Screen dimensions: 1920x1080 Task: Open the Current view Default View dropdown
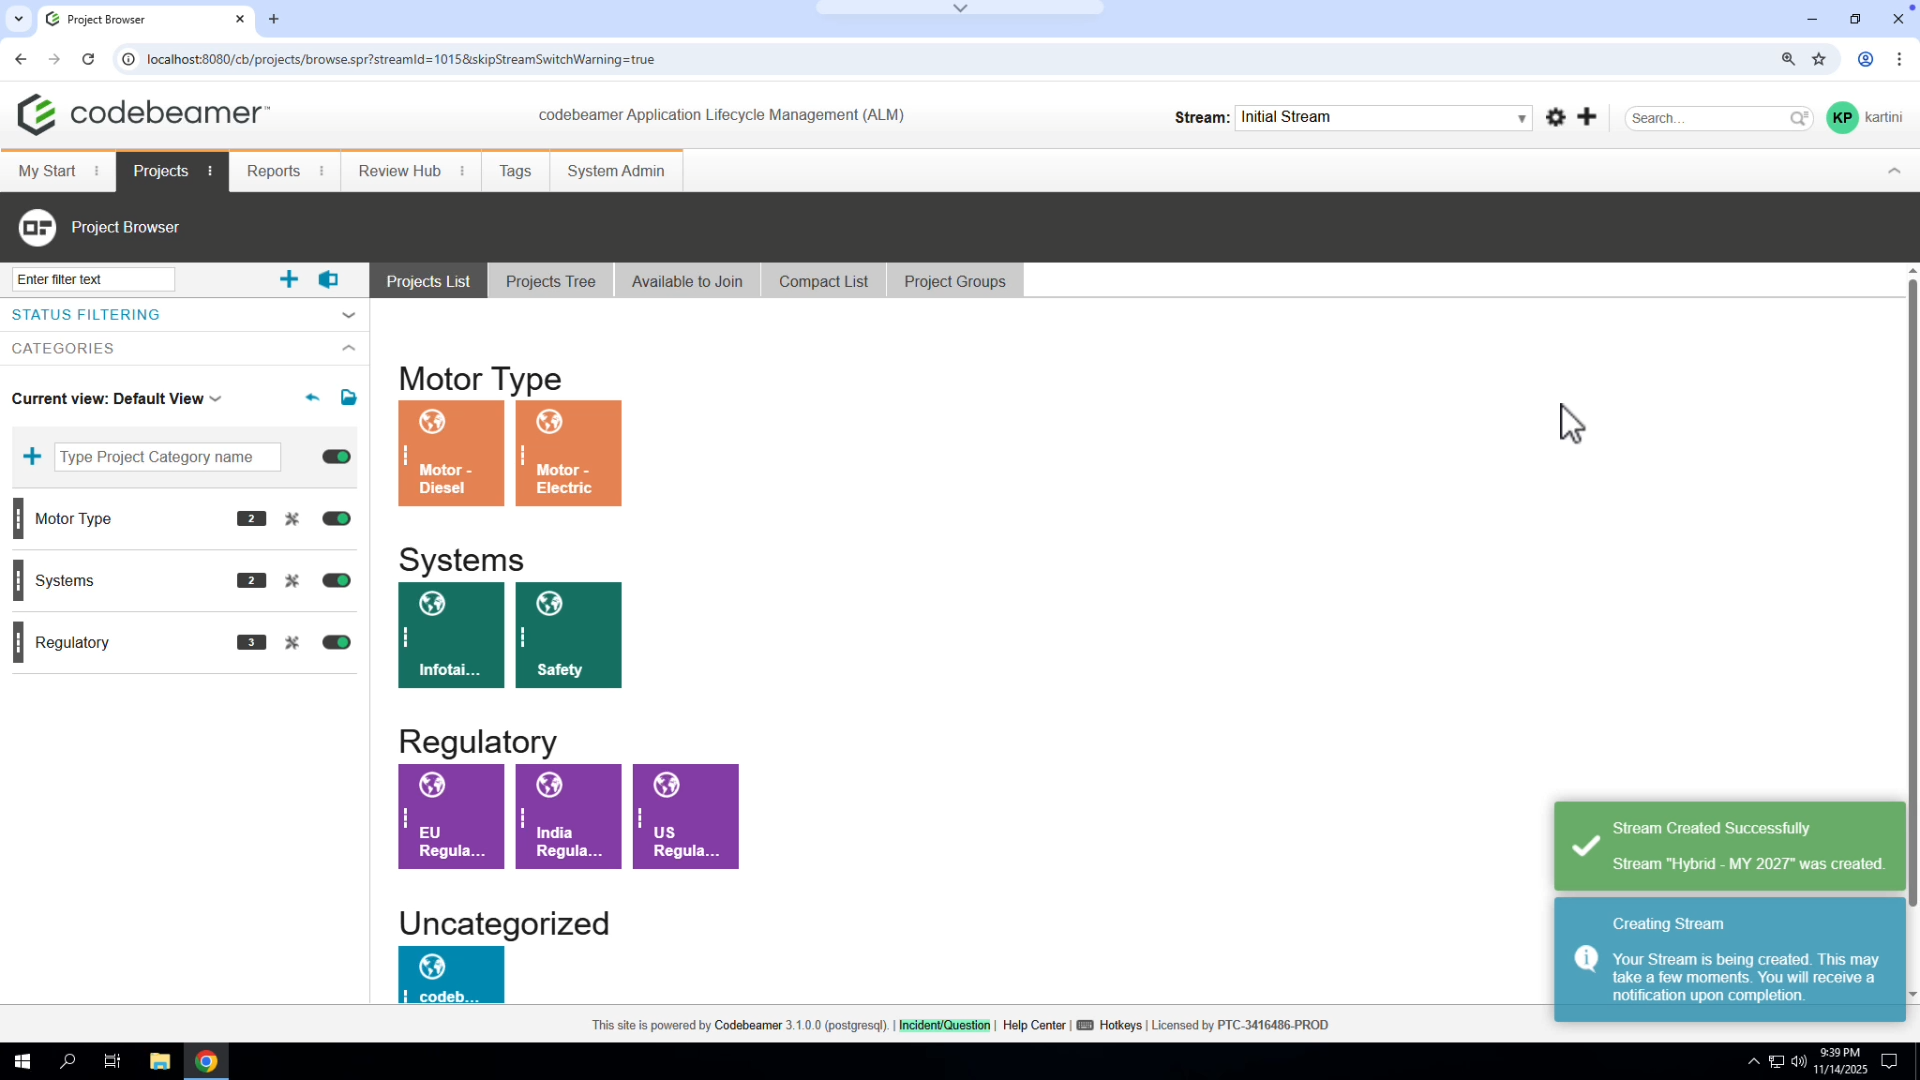click(x=116, y=399)
